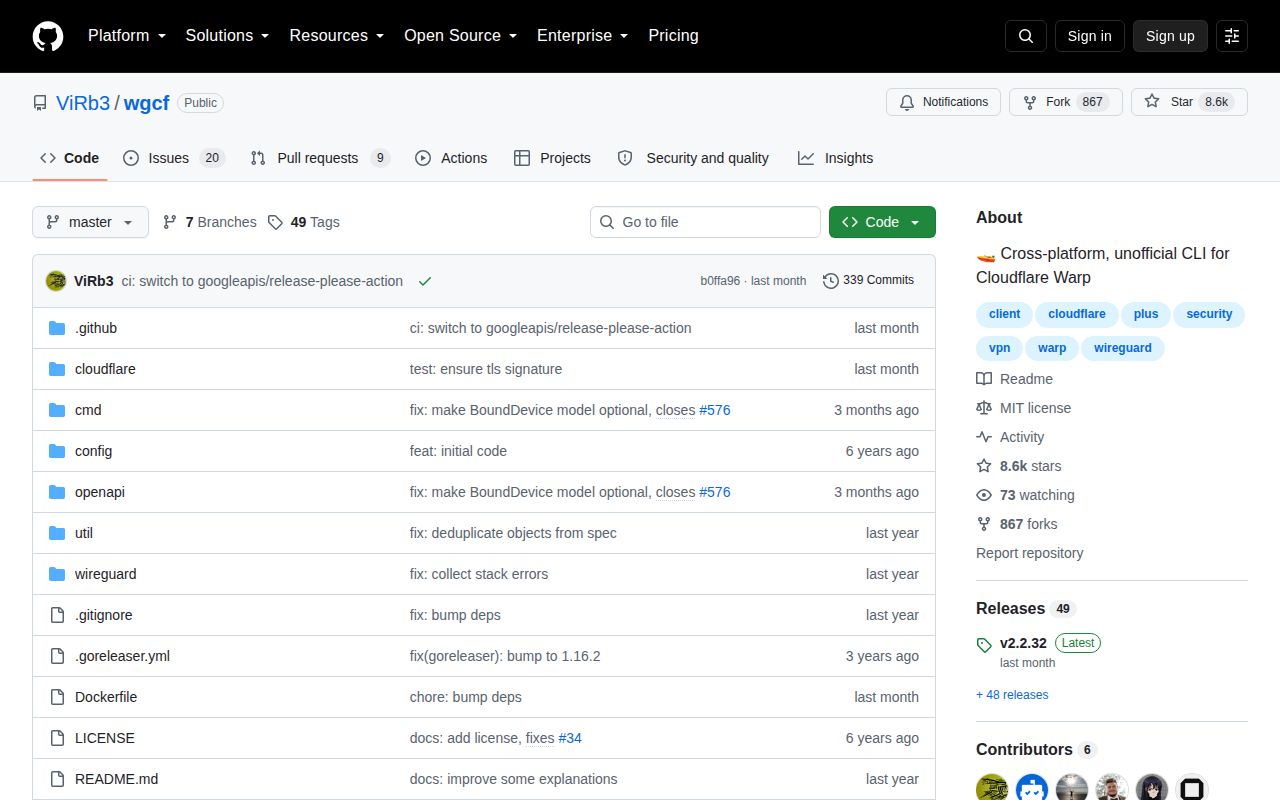Viewport: 1280px width, 800px height.
Task: Open the MIT license link
Action: (x=1023, y=408)
